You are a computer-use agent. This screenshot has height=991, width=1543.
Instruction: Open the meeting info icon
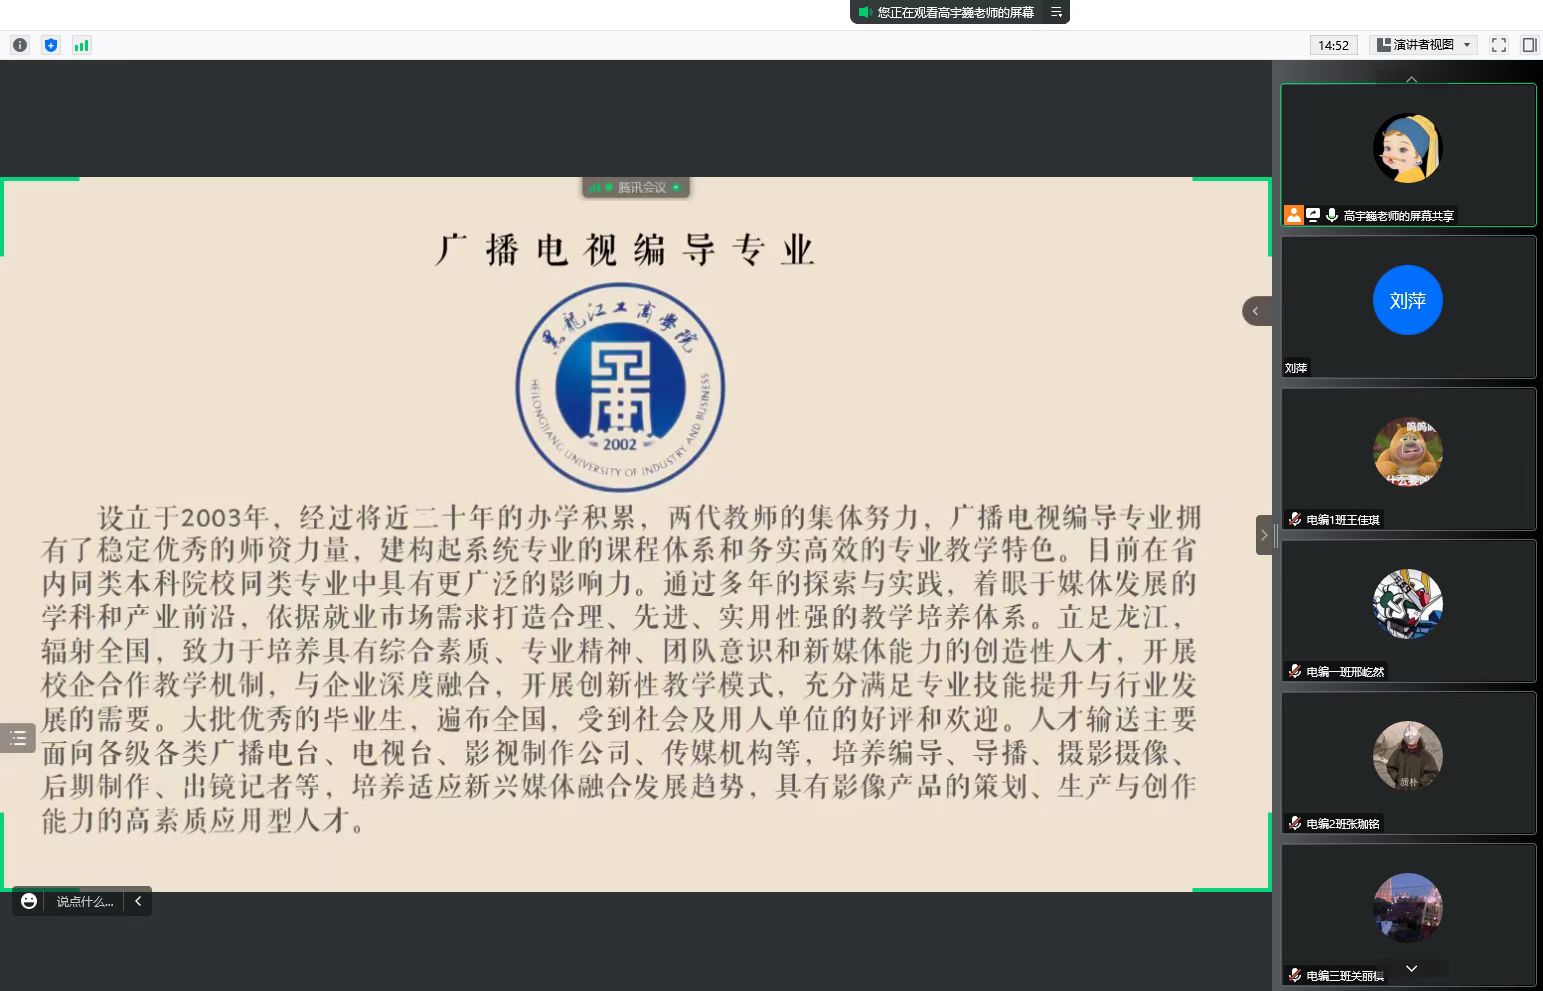coord(20,45)
